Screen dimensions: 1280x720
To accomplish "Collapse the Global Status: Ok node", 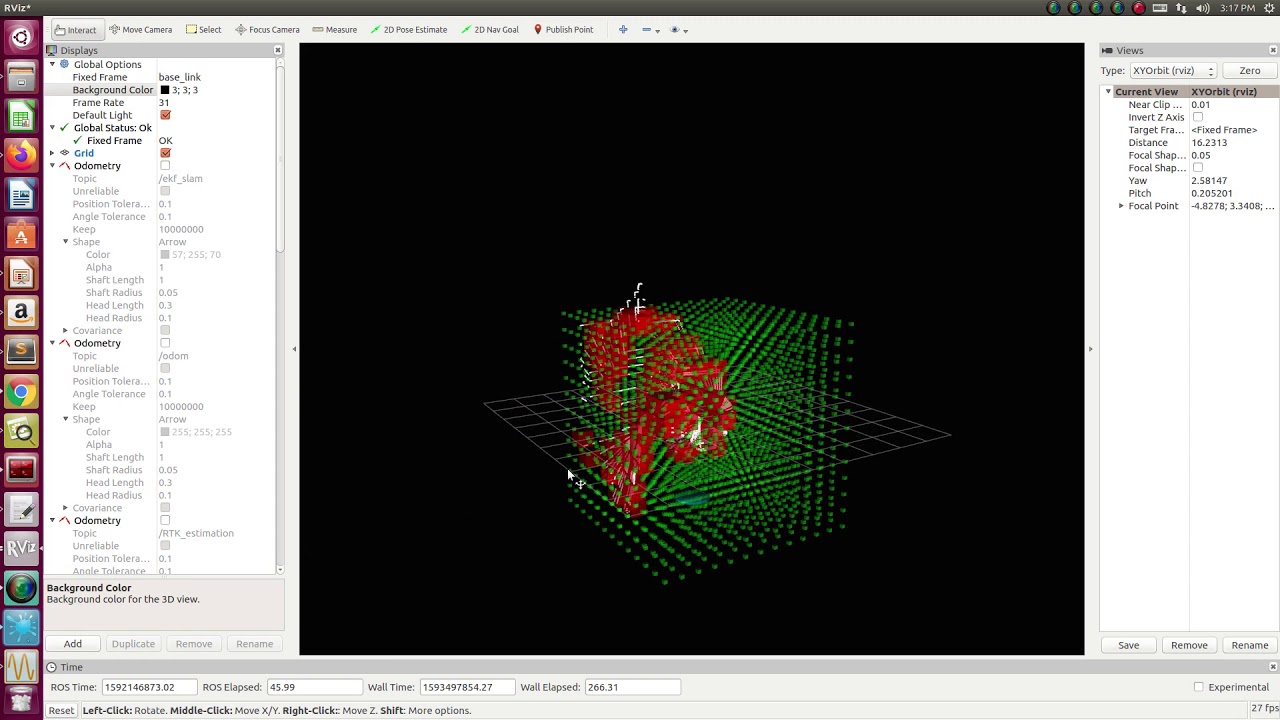I will coord(52,128).
